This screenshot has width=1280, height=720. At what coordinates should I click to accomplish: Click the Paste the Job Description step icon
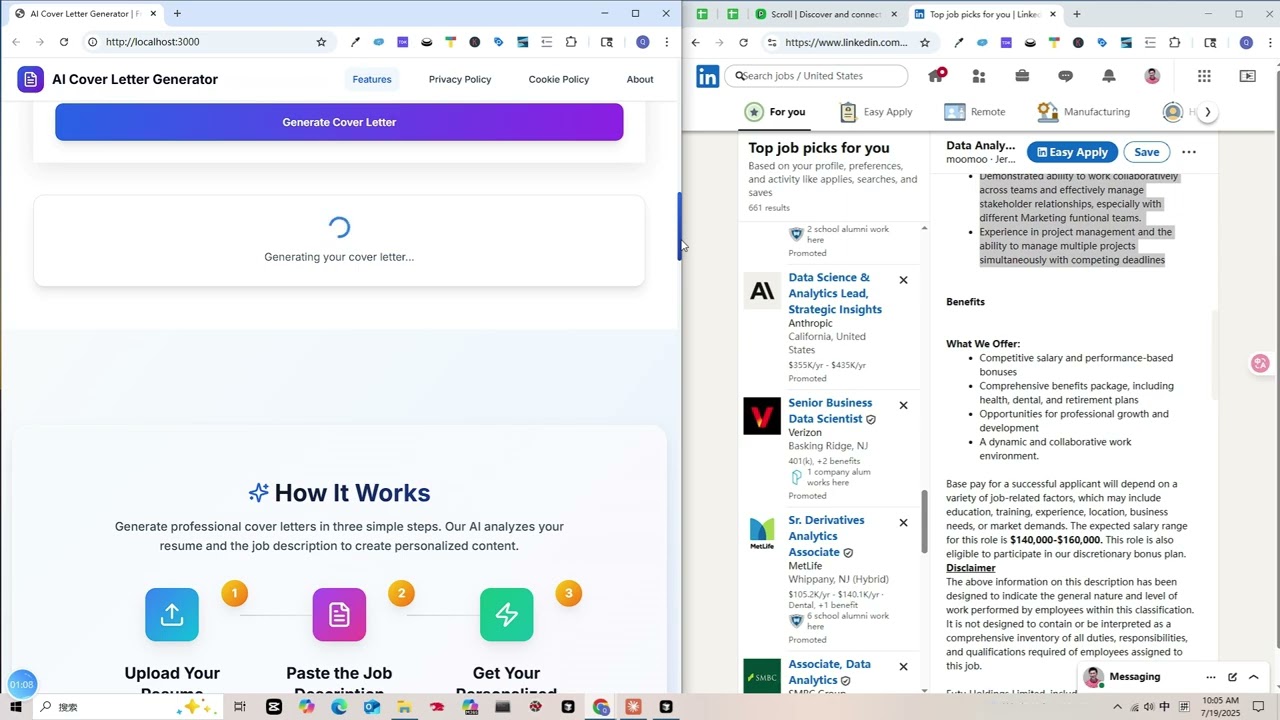tap(339, 614)
